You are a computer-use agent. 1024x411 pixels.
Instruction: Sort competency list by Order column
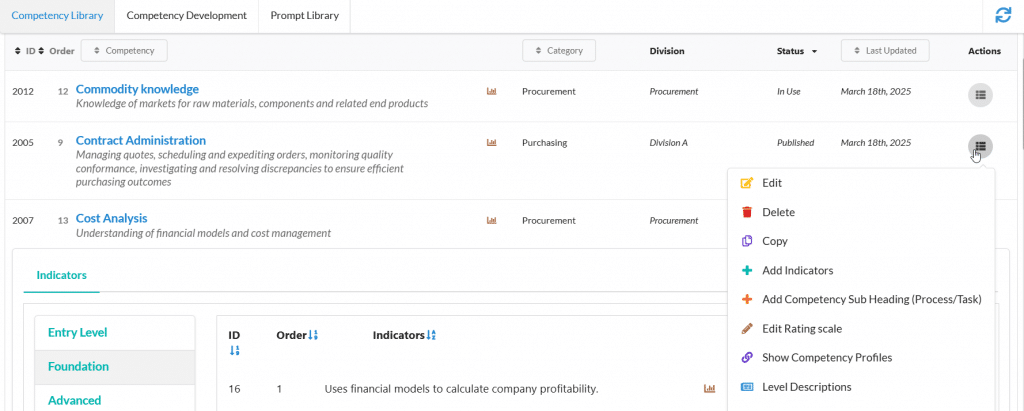point(57,50)
